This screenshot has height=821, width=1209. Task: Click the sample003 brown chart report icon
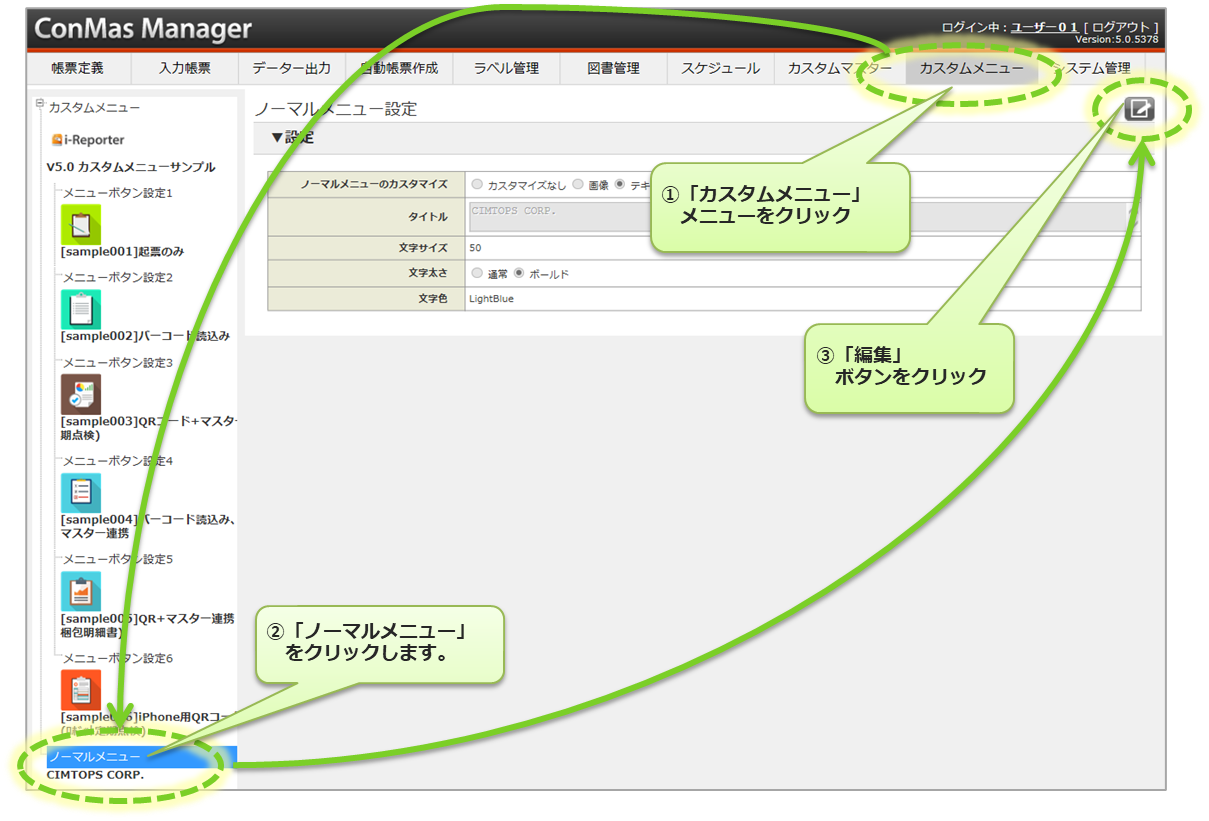(81, 395)
